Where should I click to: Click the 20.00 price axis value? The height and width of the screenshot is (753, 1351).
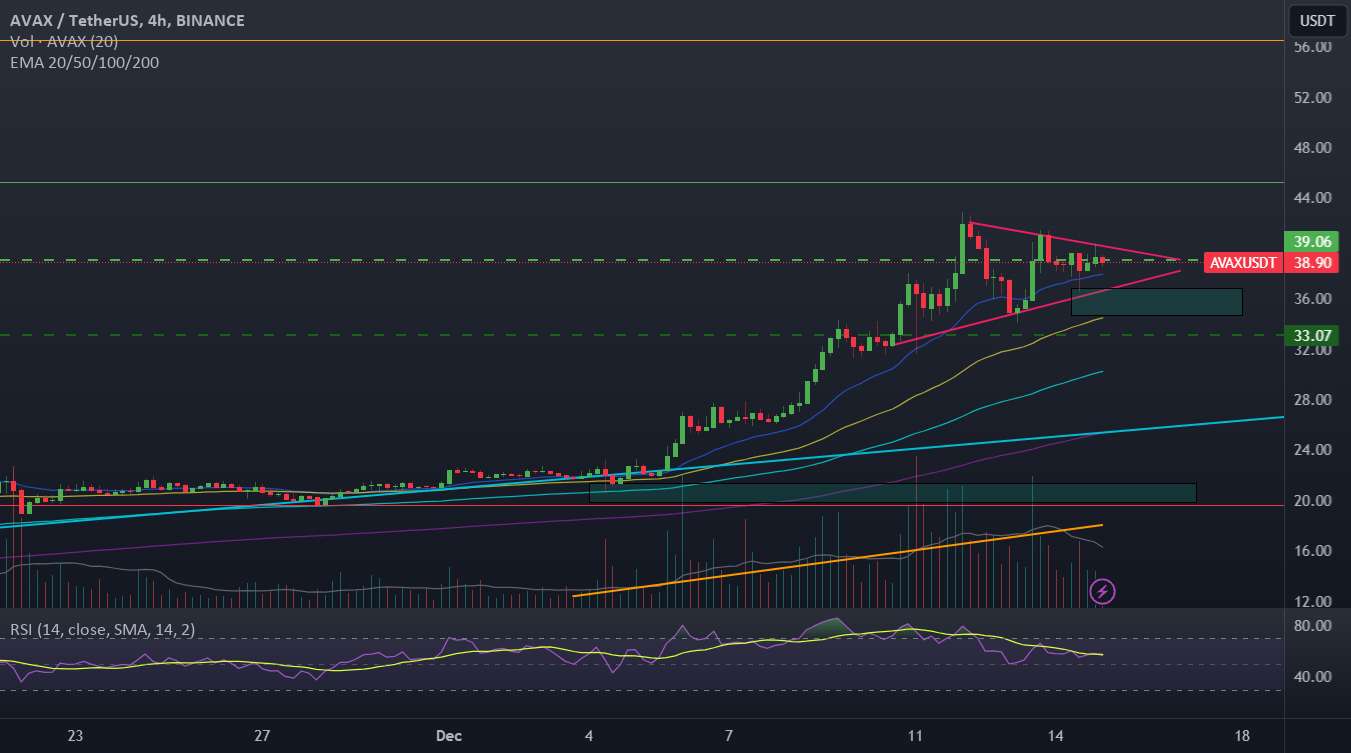click(1311, 501)
